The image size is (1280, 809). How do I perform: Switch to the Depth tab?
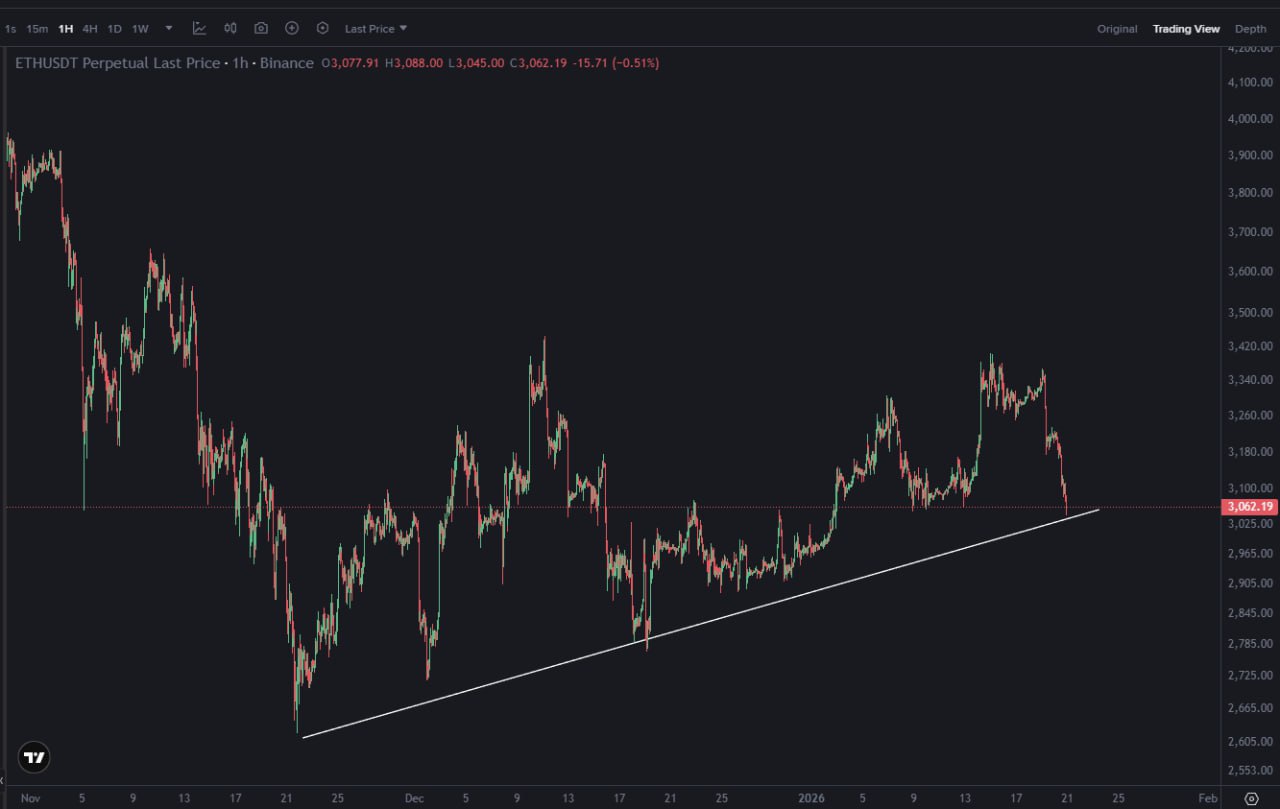tap(1250, 29)
